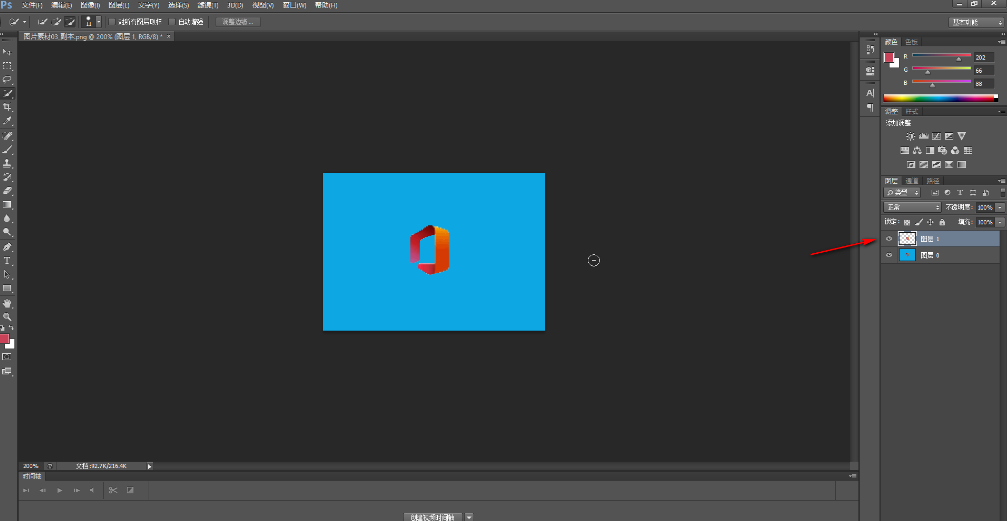Select the Hand tool

(x=7, y=302)
